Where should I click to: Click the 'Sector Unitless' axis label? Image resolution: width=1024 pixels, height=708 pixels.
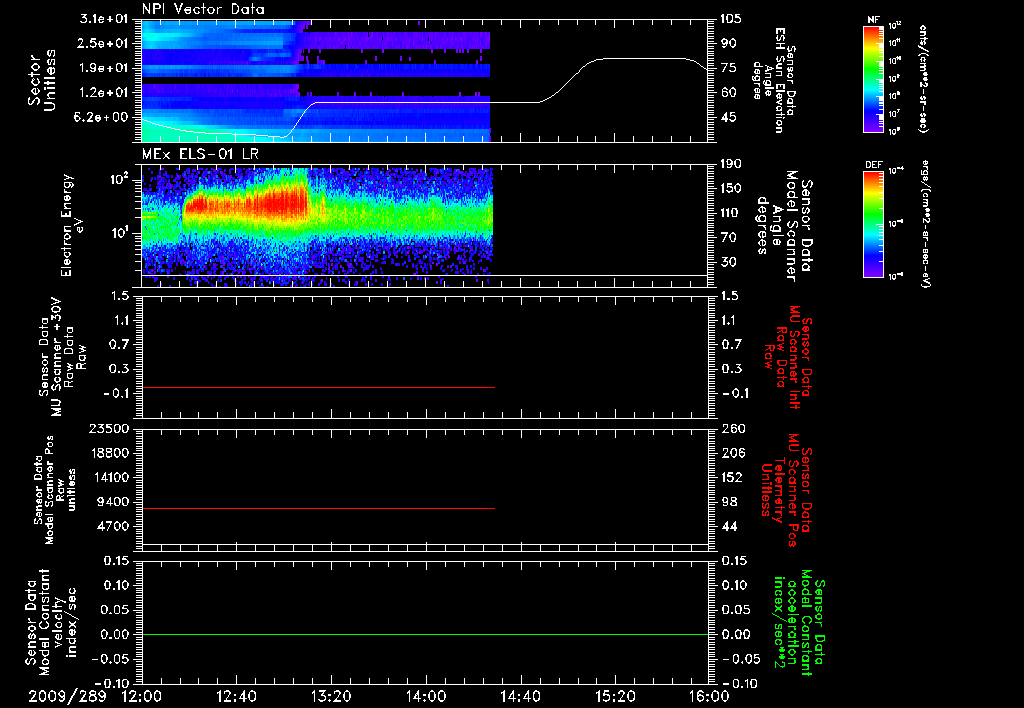(x=41, y=80)
